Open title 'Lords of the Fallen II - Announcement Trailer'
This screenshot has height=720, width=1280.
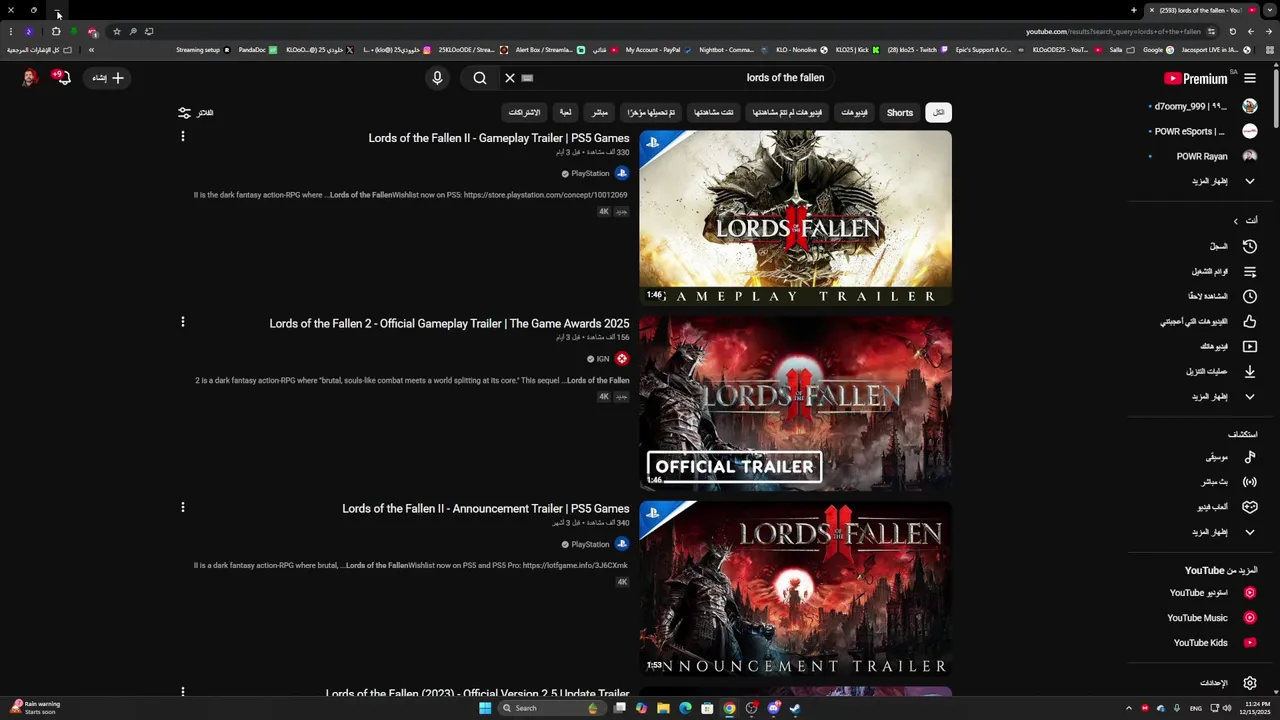[486, 509]
